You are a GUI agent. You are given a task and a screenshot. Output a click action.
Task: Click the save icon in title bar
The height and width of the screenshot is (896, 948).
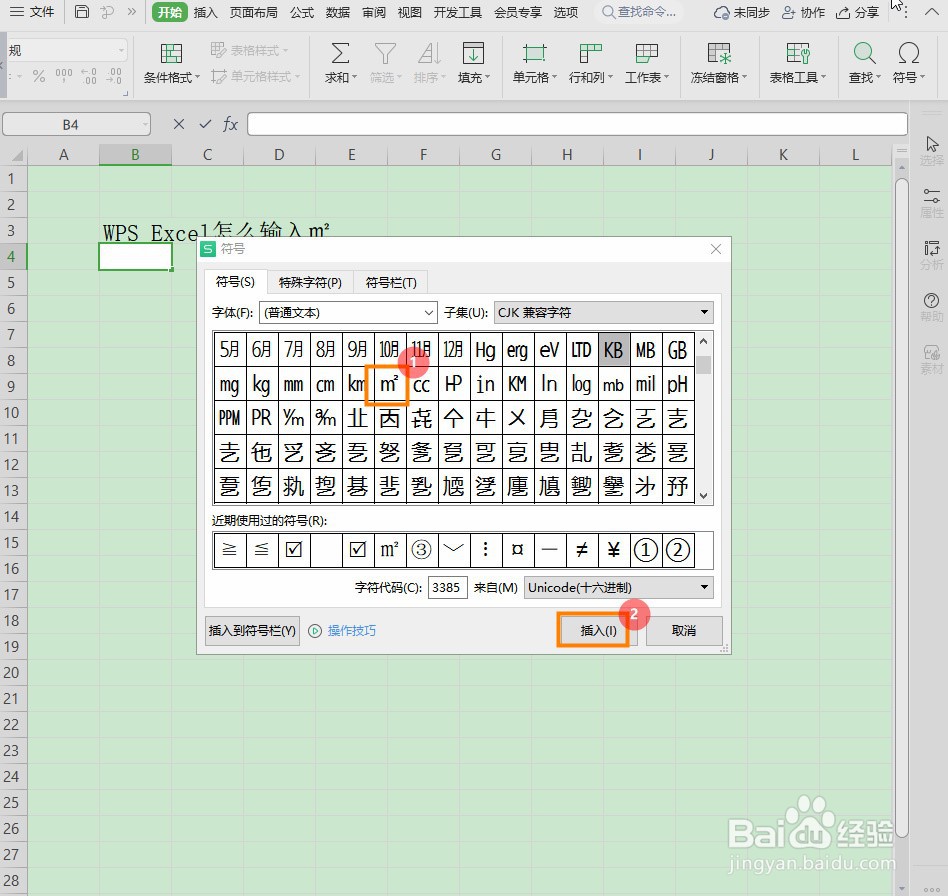(x=82, y=12)
